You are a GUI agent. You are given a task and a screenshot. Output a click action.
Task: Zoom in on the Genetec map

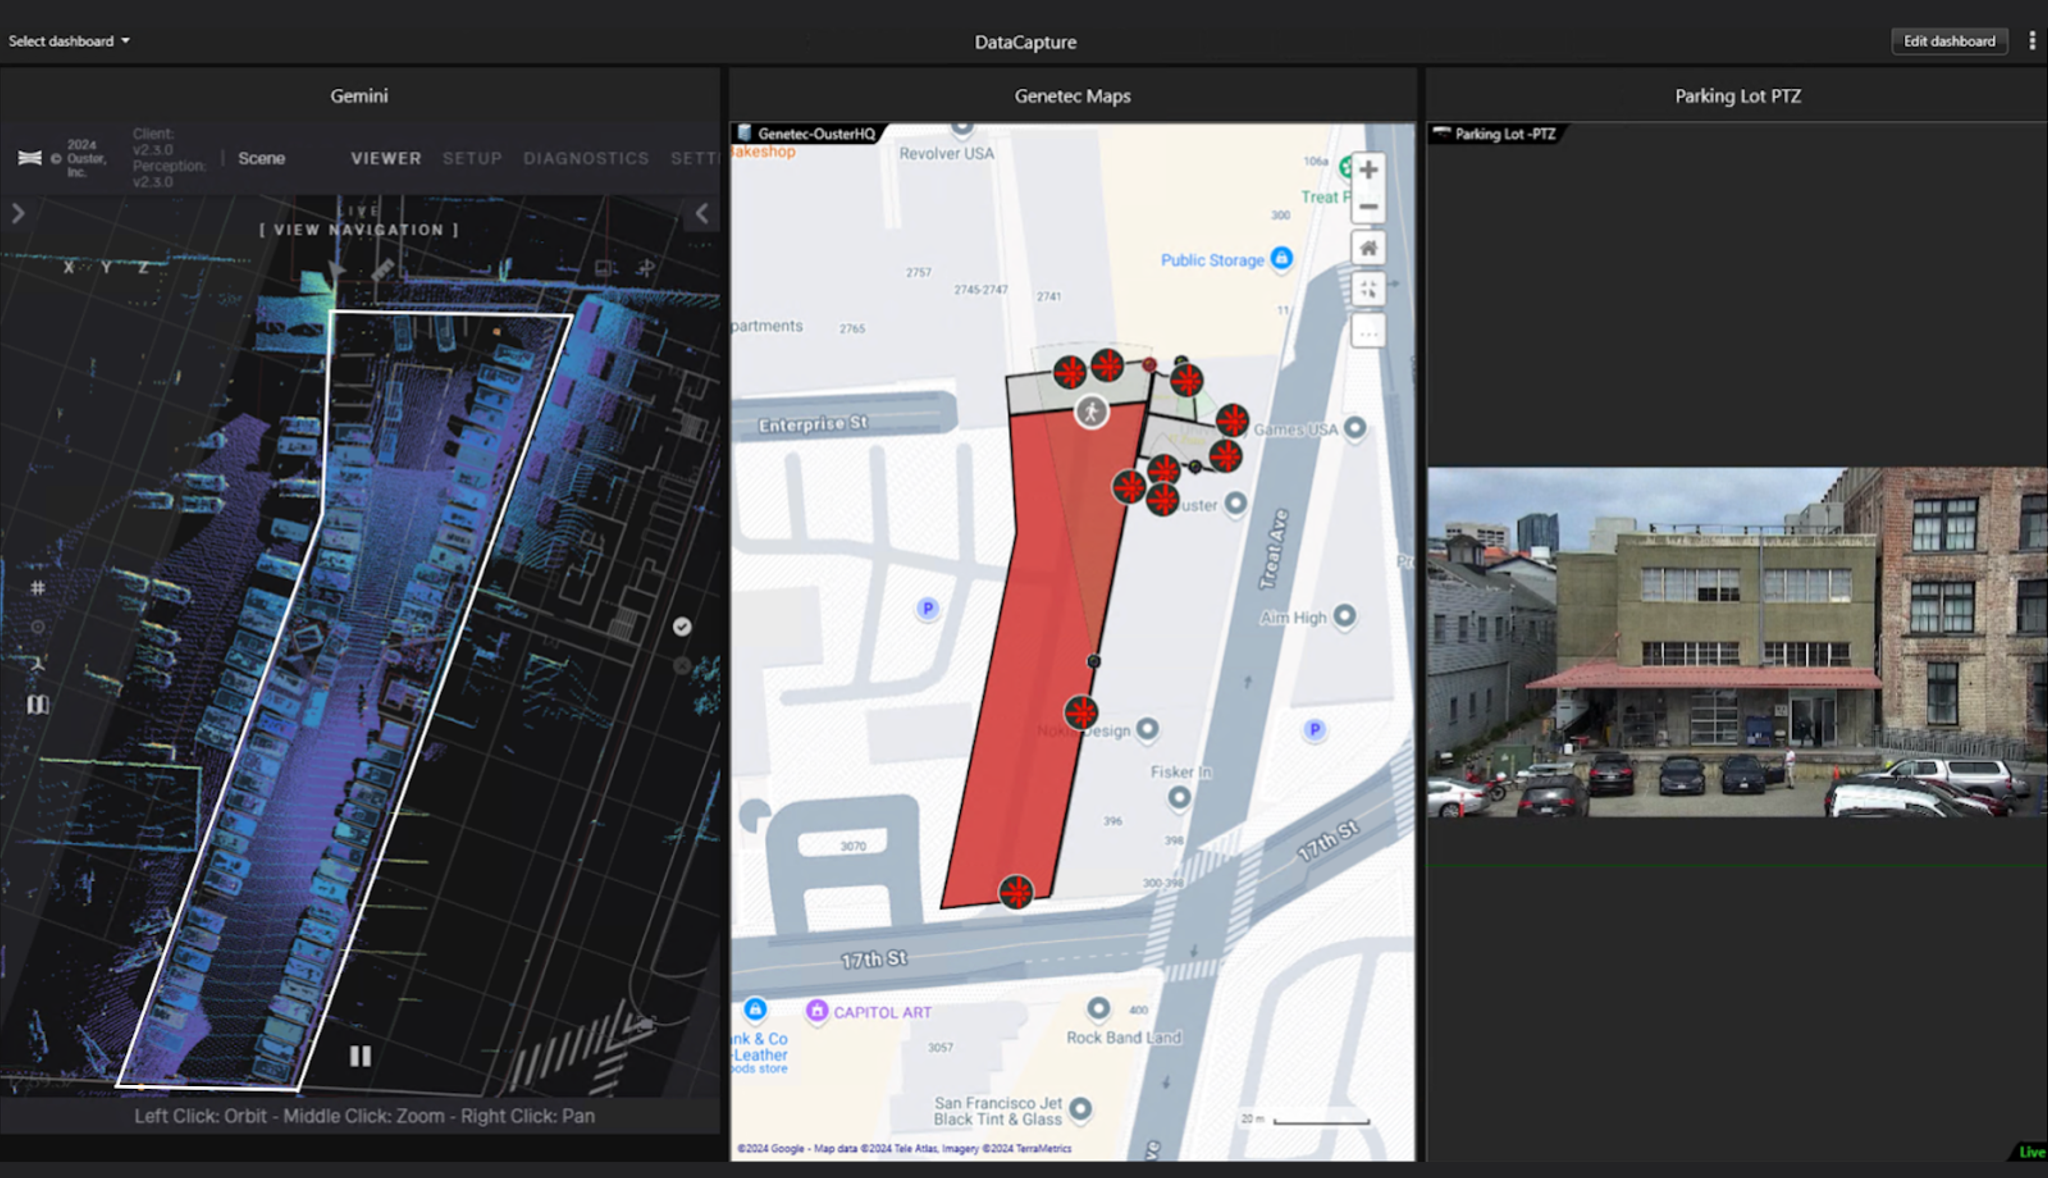tap(1368, 170)
